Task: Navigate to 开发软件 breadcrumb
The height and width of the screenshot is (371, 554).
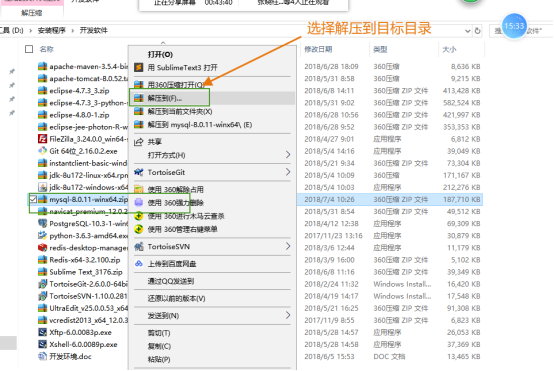Action: [94, 31]
